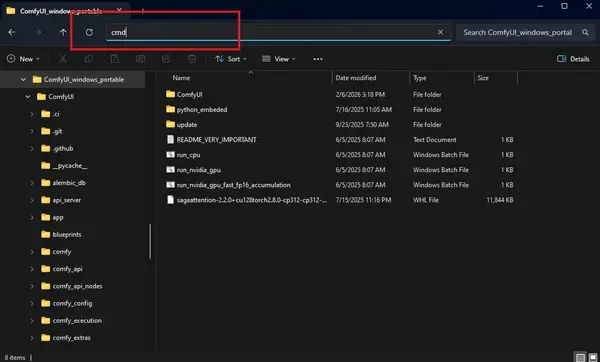Click the 2/6/2026 3:18 PM date
600x362 pixels.
click(360, 95)
